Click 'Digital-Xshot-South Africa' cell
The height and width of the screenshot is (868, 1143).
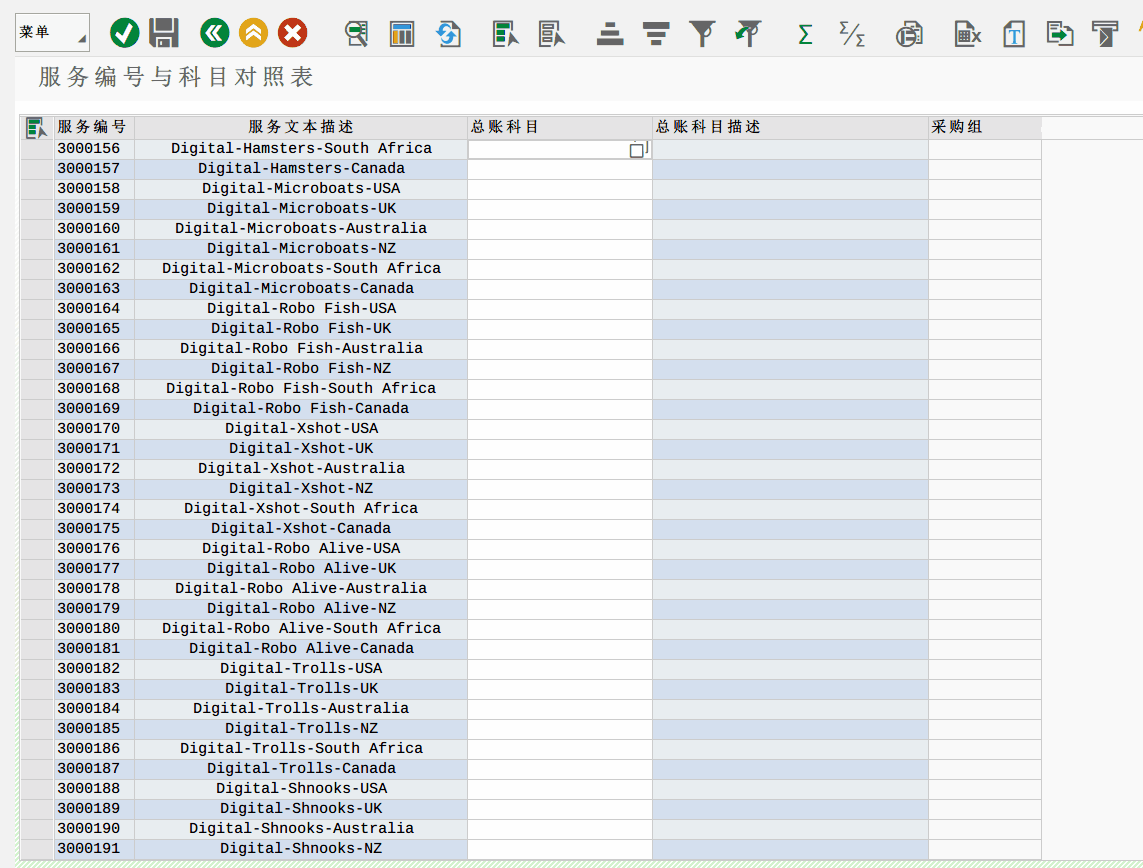(301, 509)
